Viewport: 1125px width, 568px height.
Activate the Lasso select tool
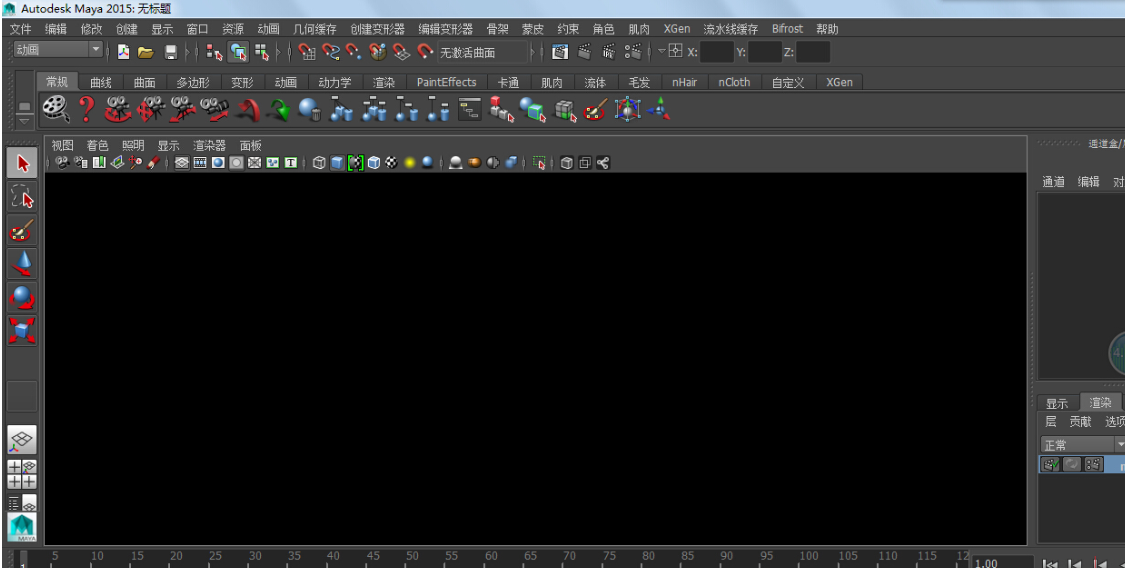coord(22,197)
